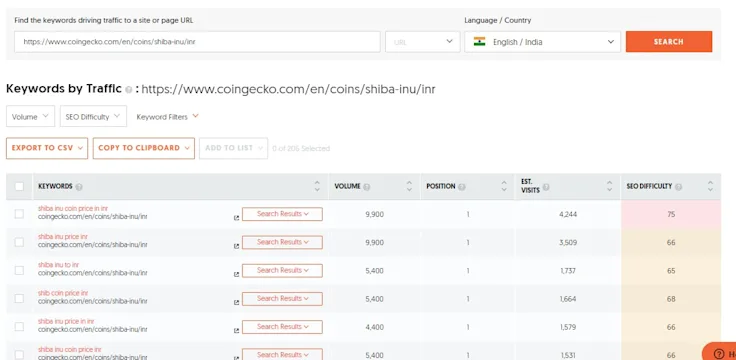Open the URL type dropdown
Image resolution: width=736 pixels, height=360 pixels.
pyautogui.click(x=422, y=42)
